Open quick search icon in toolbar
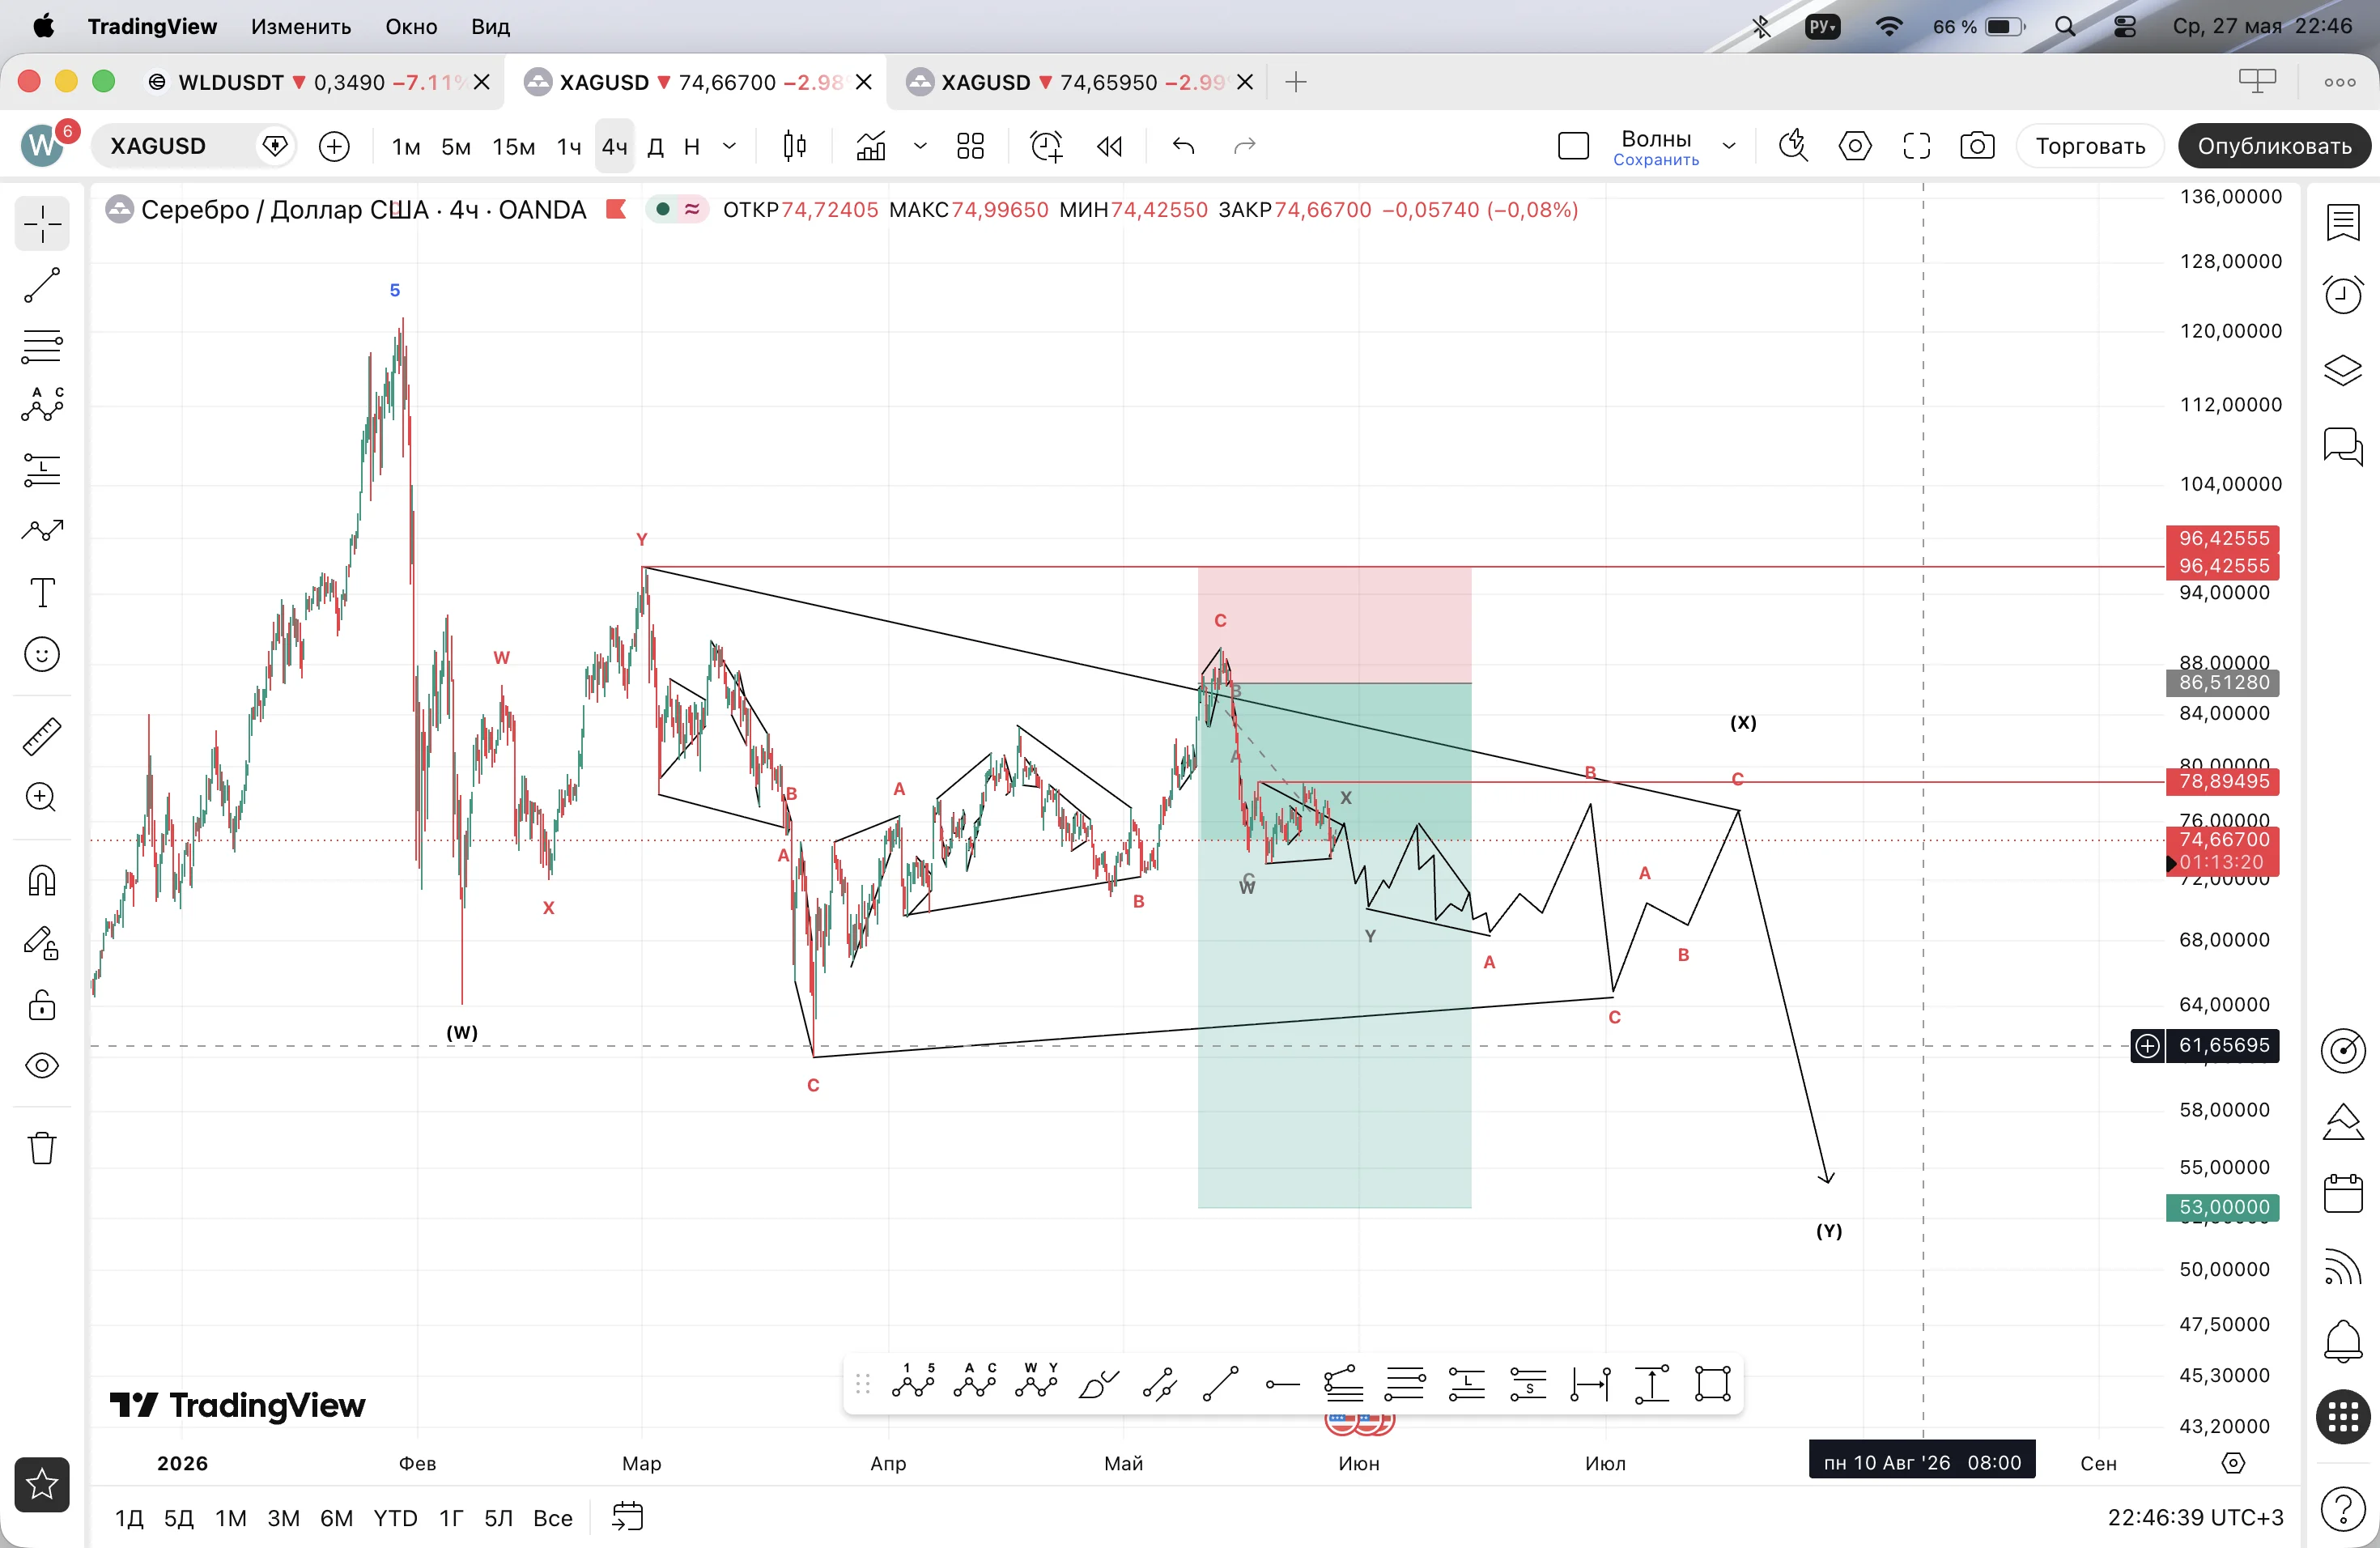Image resolution: width=2380 pixels, height=1548 pixels. [x=1793, y=146]
